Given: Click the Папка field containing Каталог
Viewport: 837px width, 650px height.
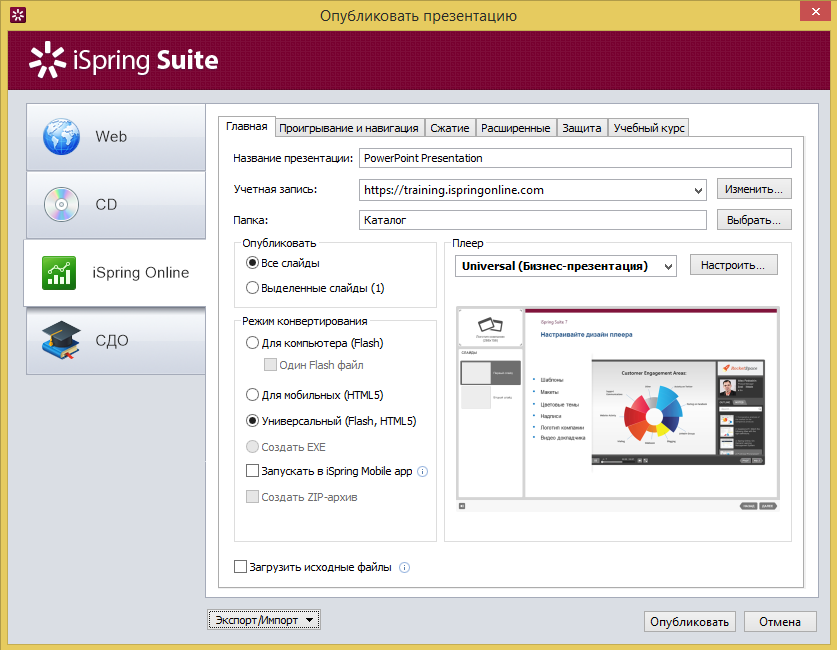Looking at the screenshot, I should pyautogui.click(x=533, y=220).
